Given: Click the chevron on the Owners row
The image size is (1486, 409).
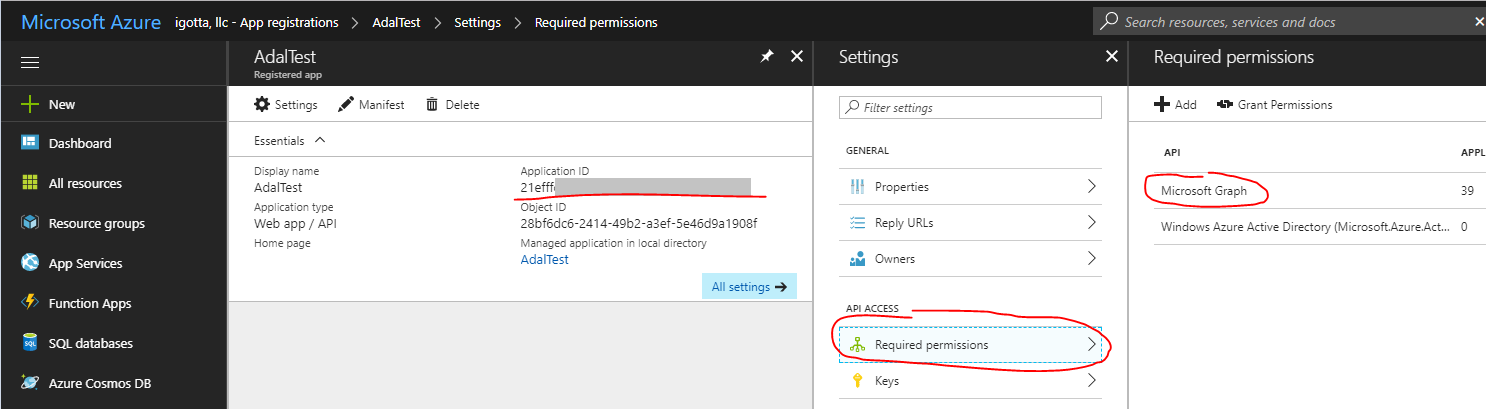Looking at the screenshot, I should point(1091,259).
